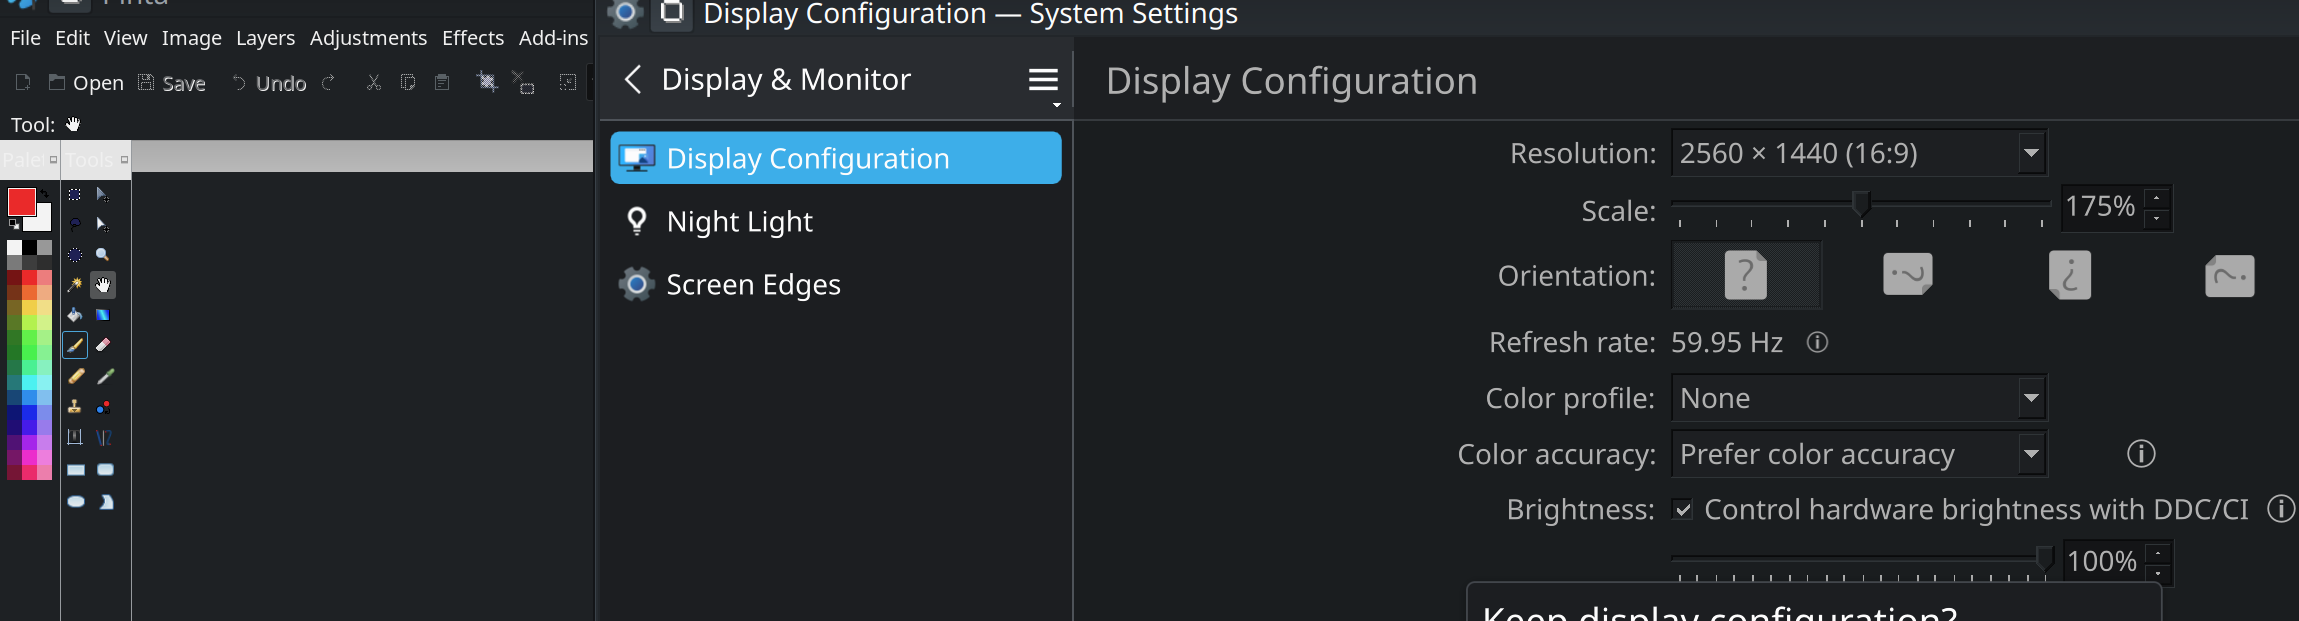Click the Redo arrow in Pinta toolbar
This screenshot has width=2299, height=621.
[x=329, y=82]
